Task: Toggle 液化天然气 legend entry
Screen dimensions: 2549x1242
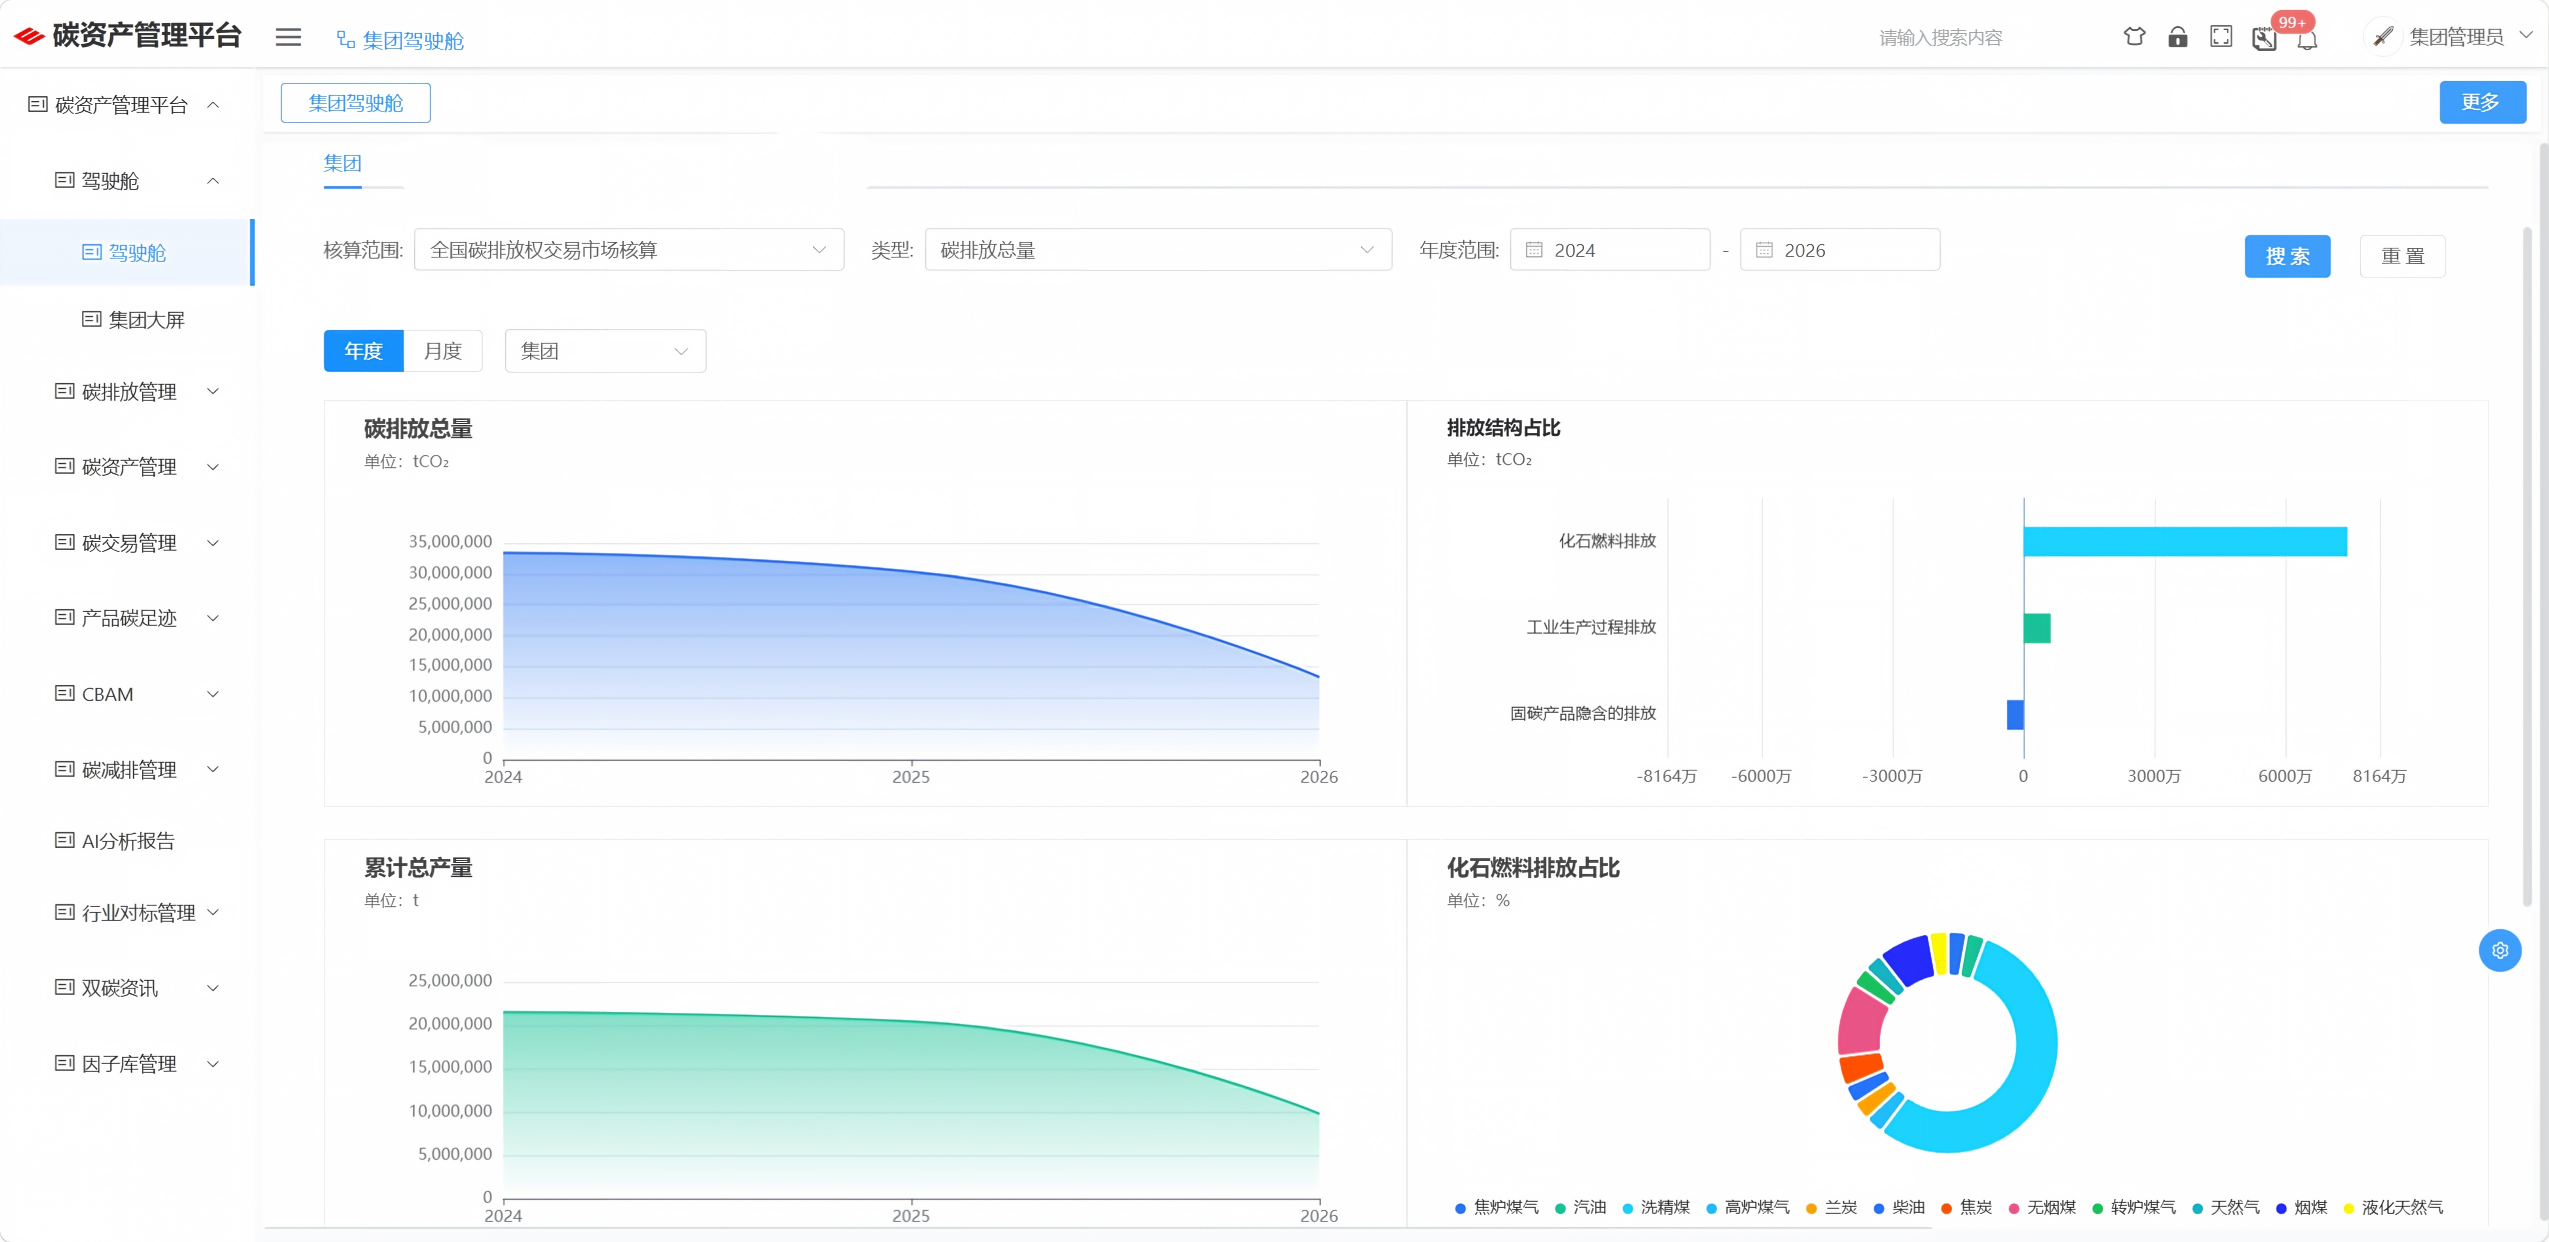Action: [2393, 1207]
